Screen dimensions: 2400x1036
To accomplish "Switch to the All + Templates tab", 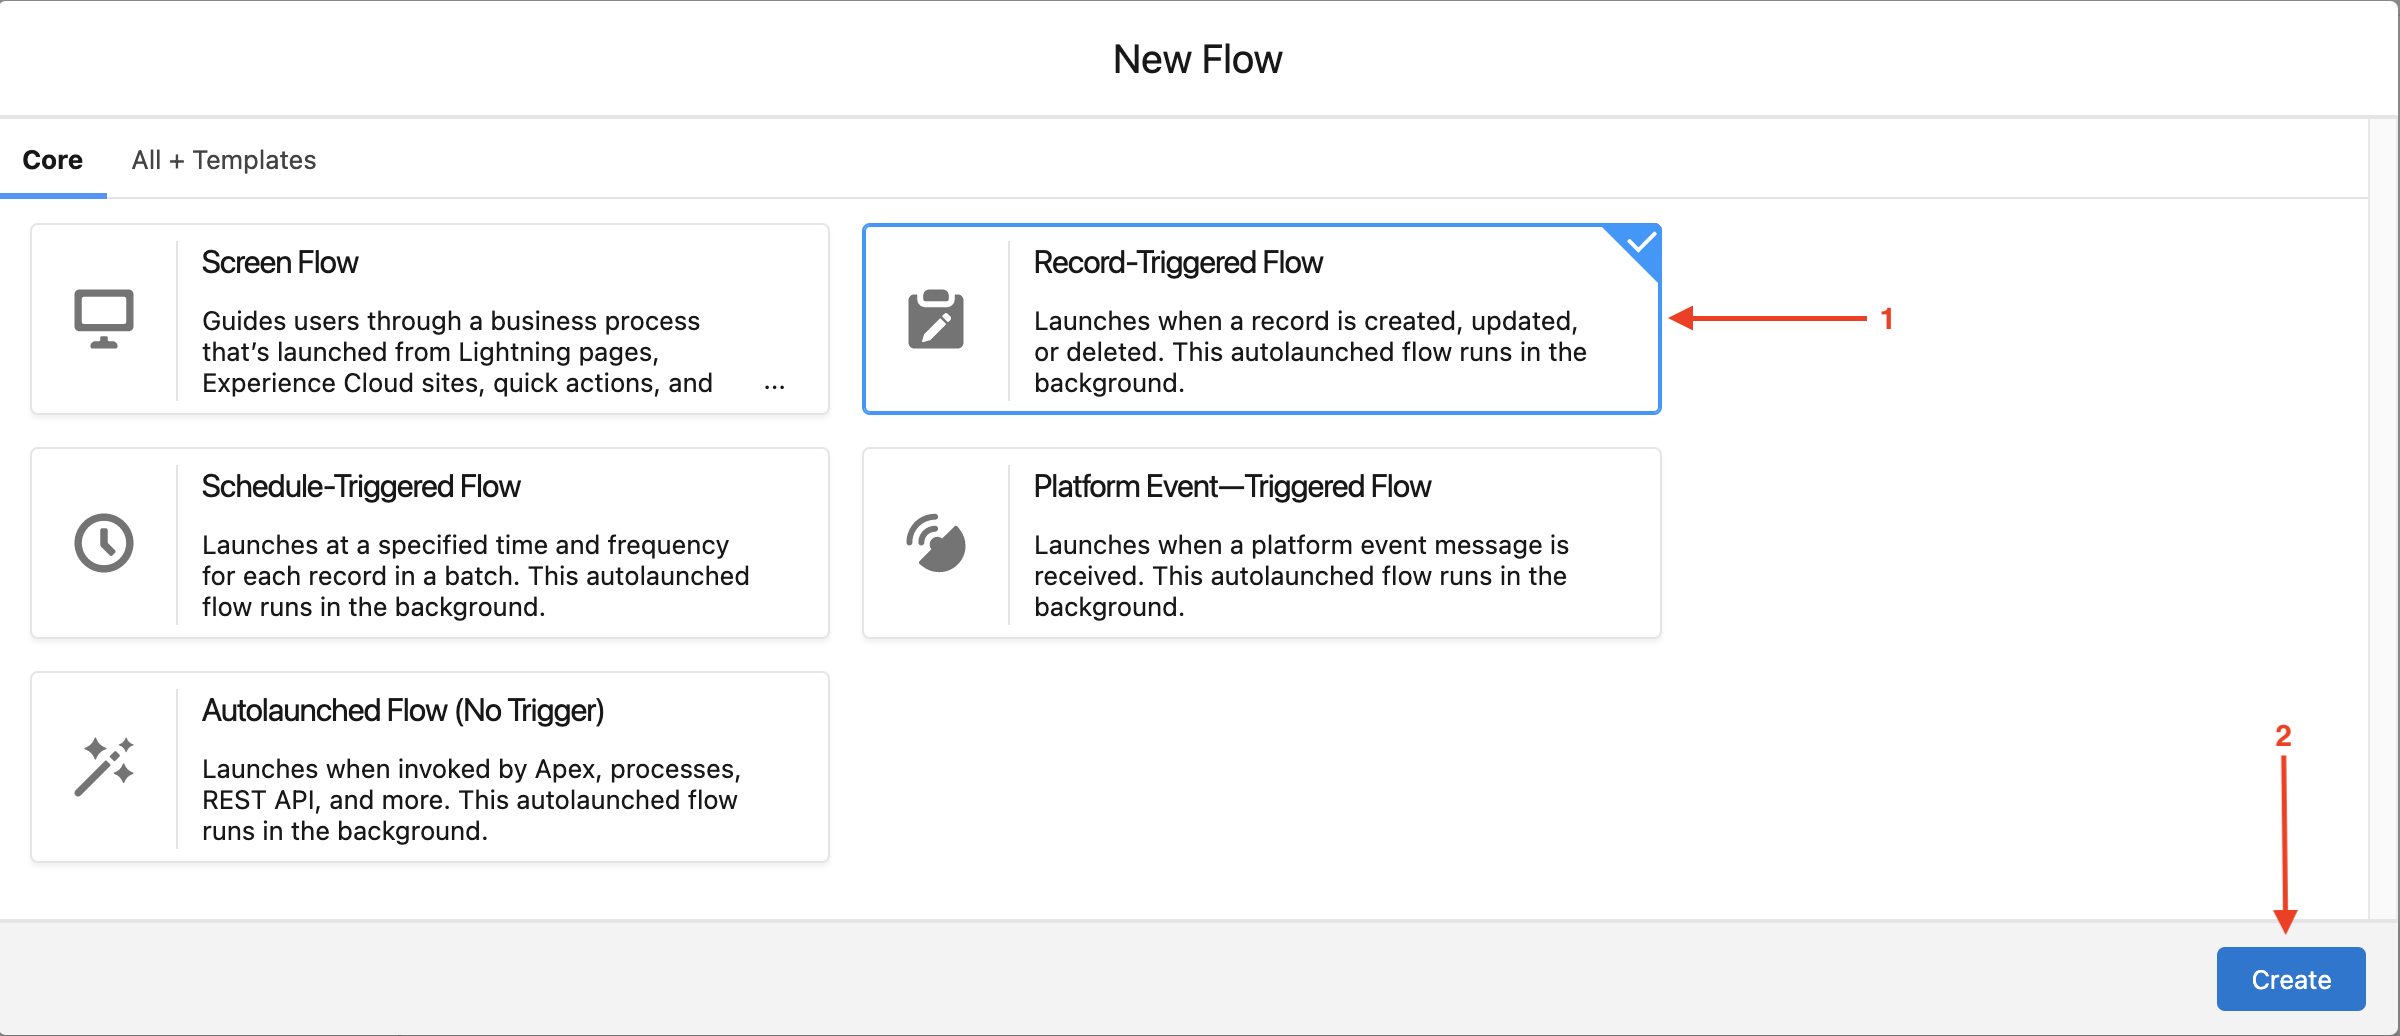I will click(224, 160).
